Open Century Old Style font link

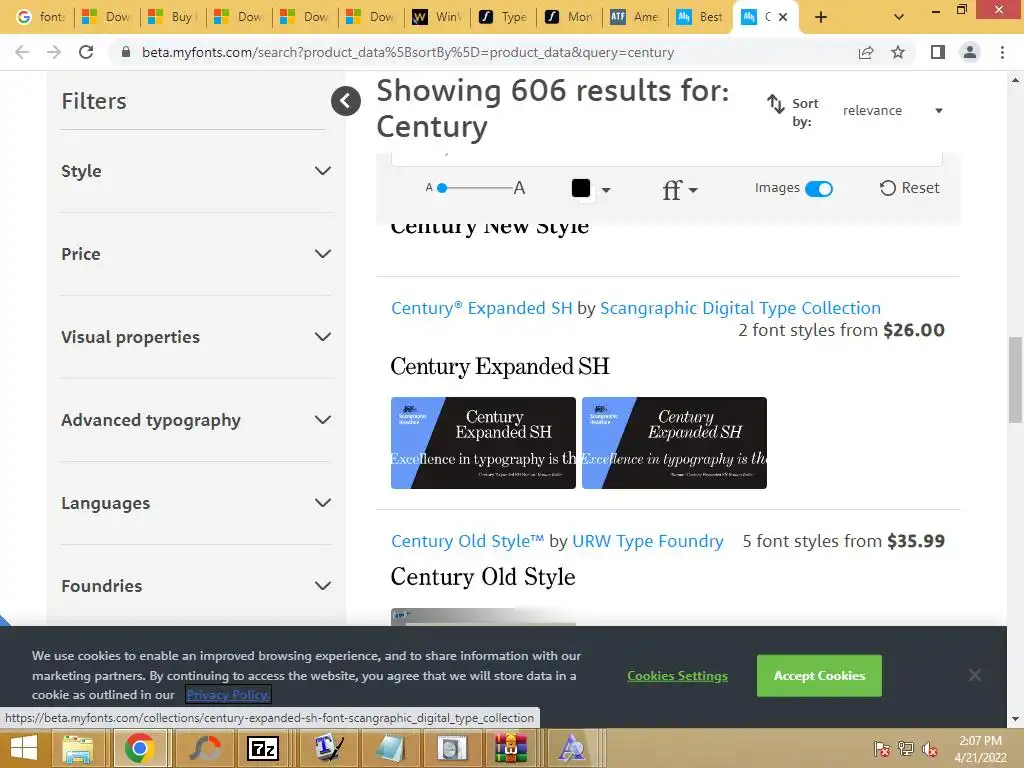coord(467,541)
